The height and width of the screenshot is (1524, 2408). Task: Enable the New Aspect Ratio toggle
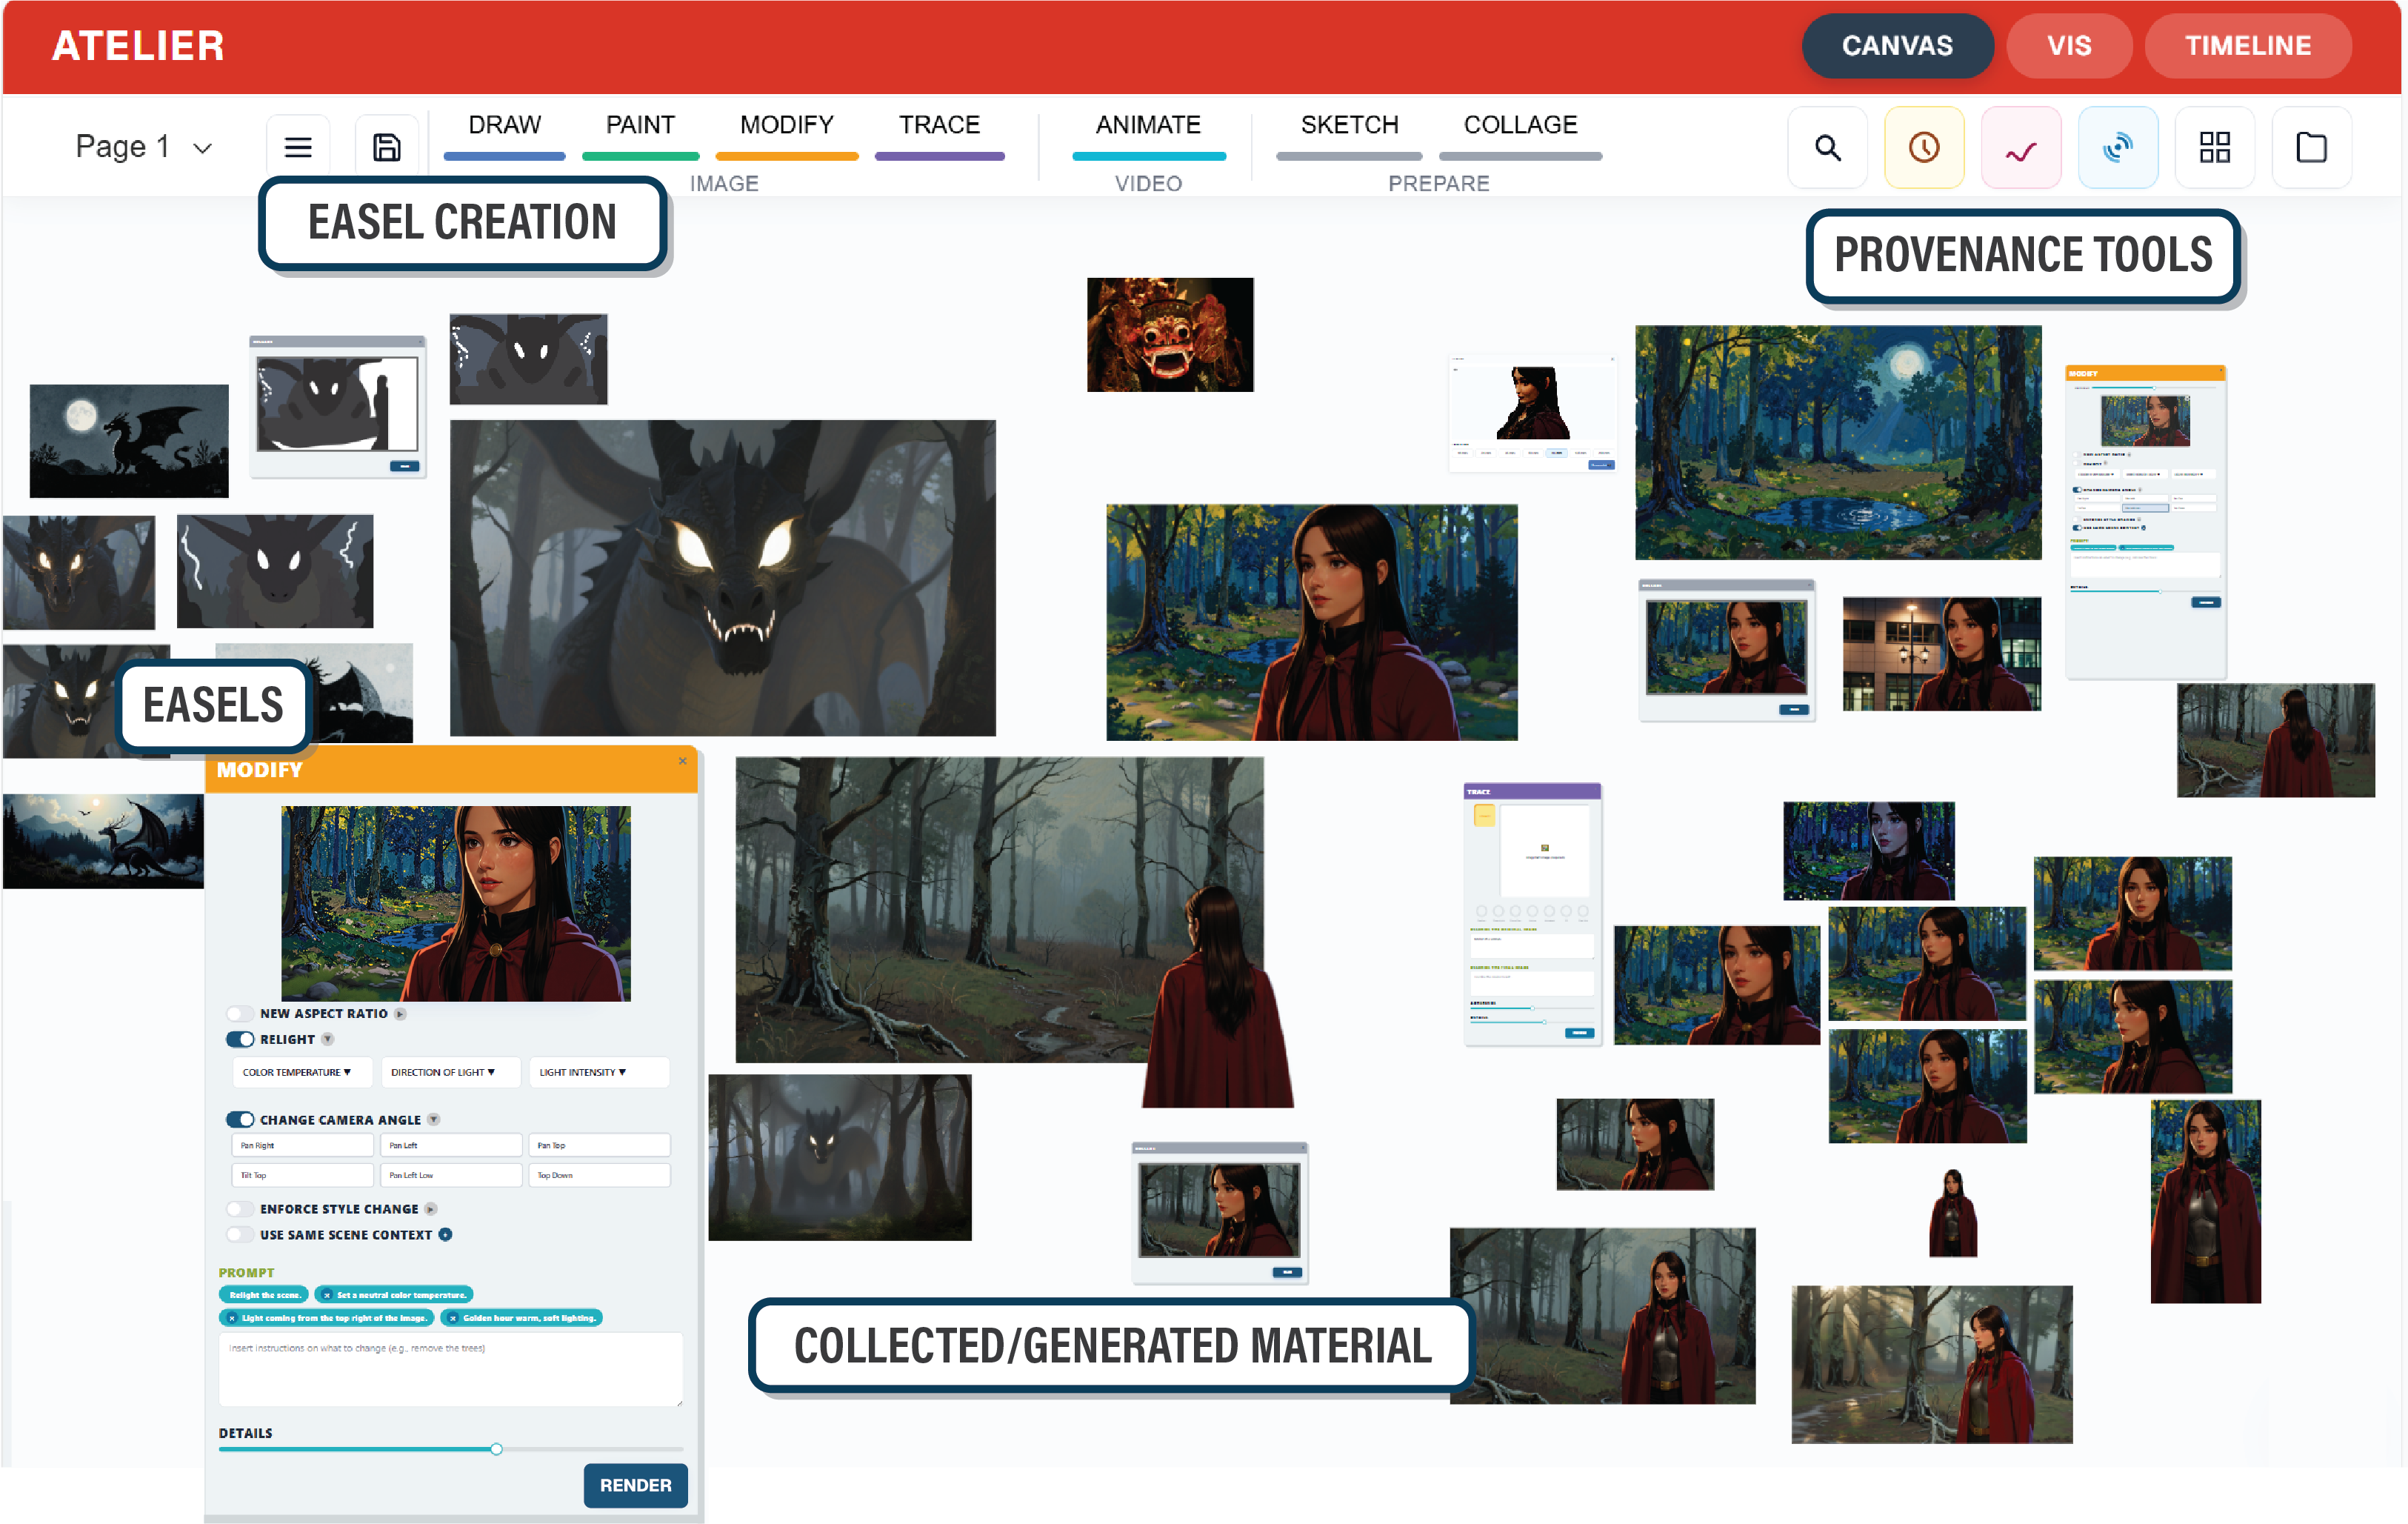click(240, 1013)
